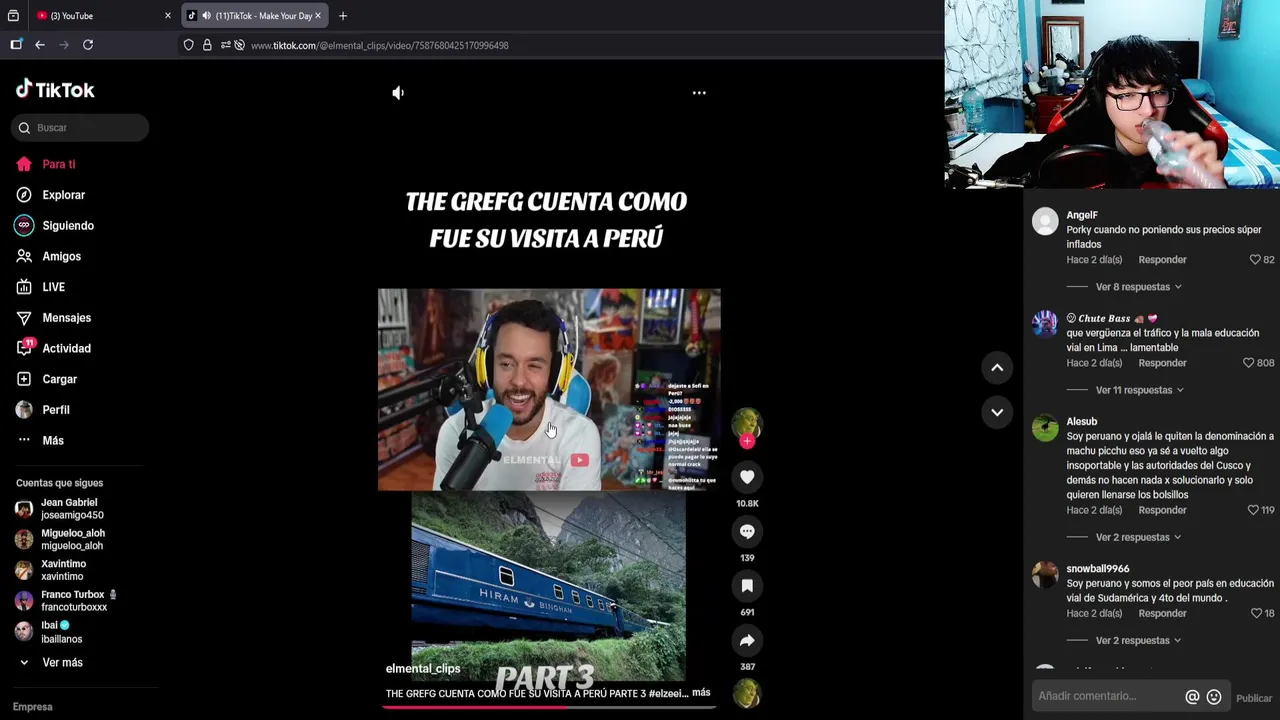Image resolution: width=1280 pixels, height=720 pixels.
Task: Open a new browser tab
Action: 343,16
